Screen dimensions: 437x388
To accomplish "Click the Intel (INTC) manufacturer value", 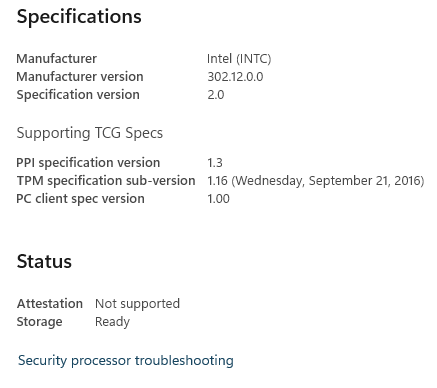I will click(239, 59).
